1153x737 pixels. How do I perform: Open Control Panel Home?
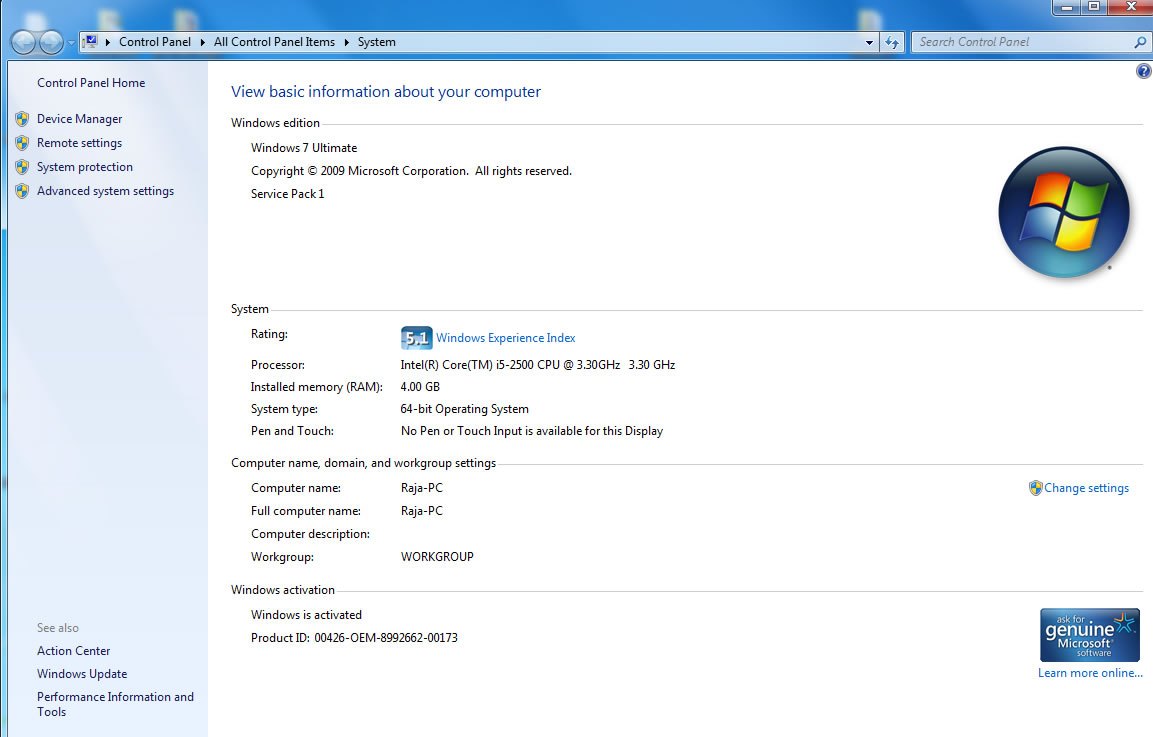click(x=91, y=83)
